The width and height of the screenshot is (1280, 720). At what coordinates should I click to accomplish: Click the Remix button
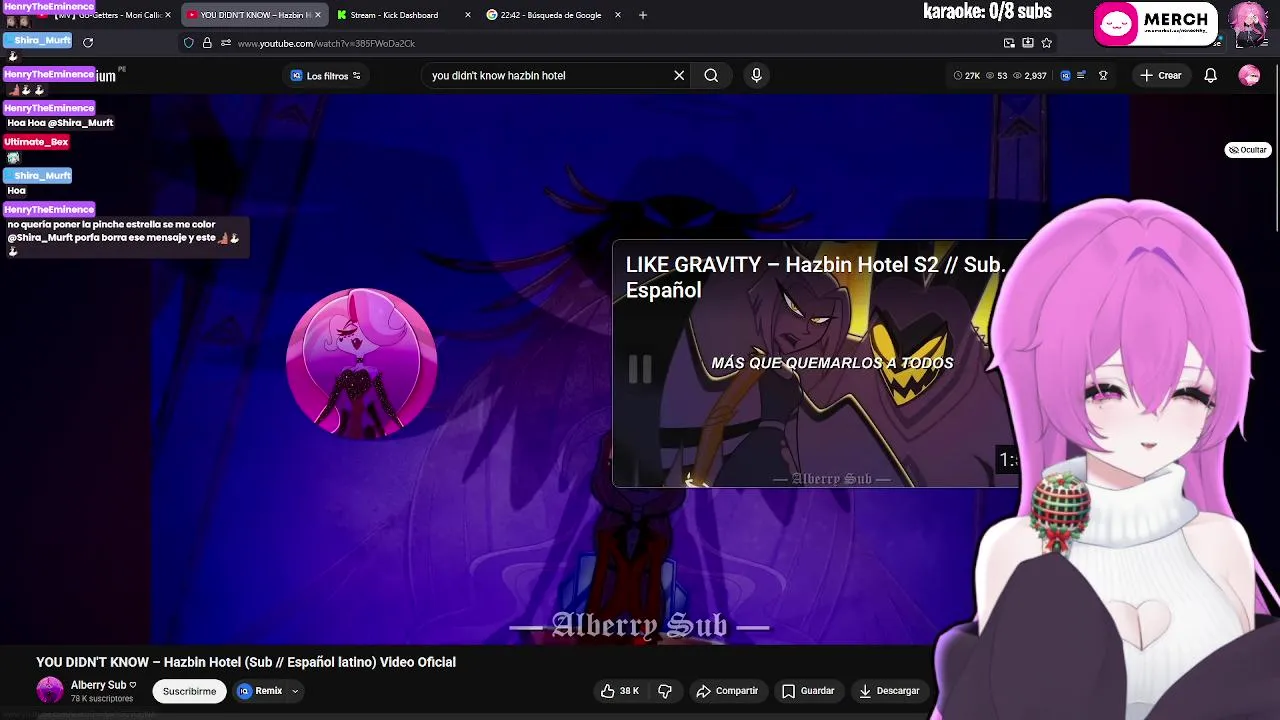coord(261,691)
